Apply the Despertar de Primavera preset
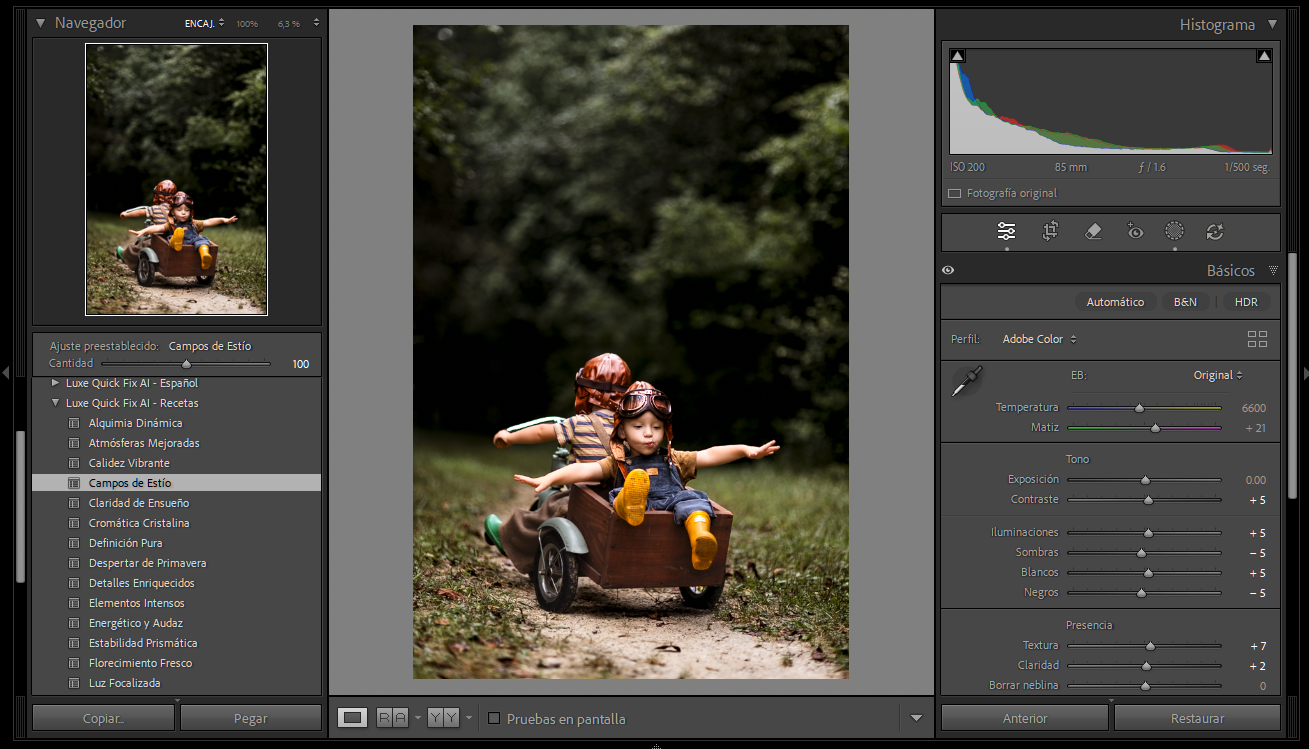The width and height of the screenshot is (1309, 749). tap(147, 563)
